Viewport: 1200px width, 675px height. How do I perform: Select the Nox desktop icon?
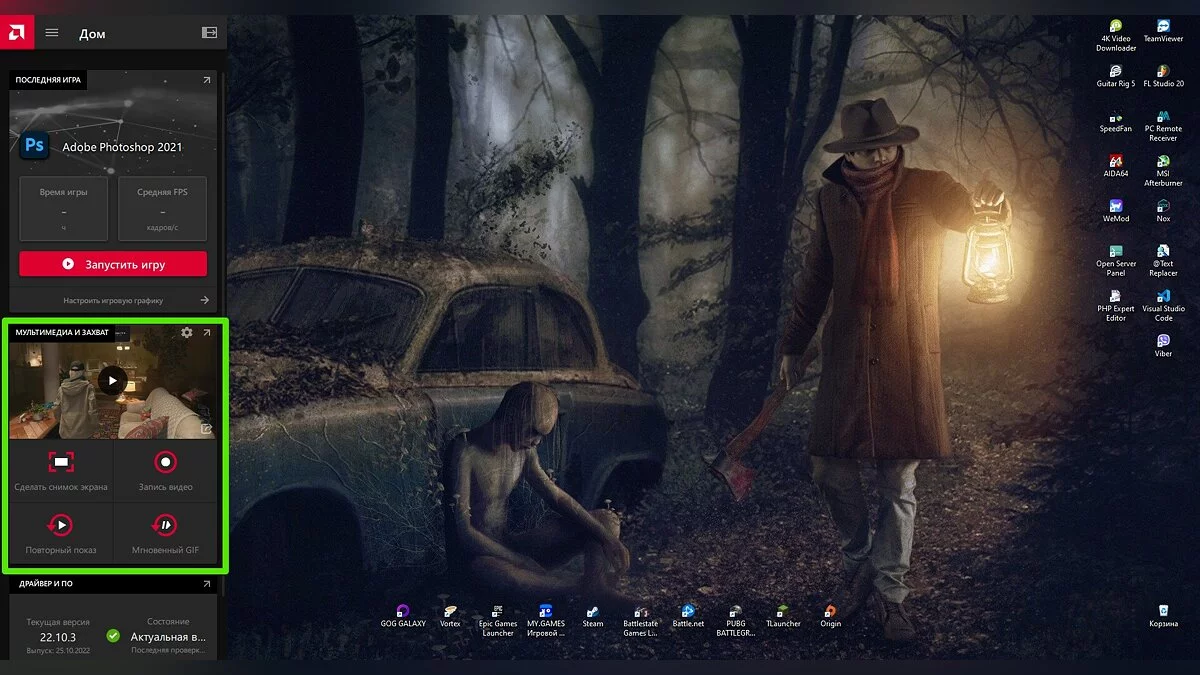click(x=1163, y=211)
